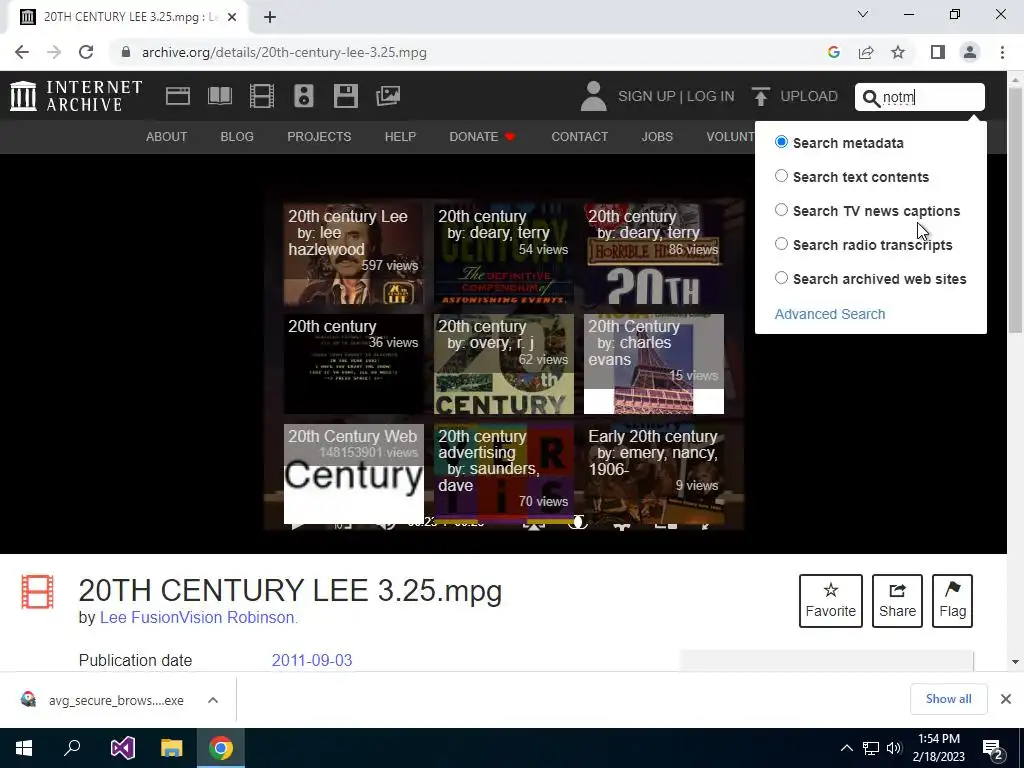Open the PROJECTS menu item
The width and height of the screenshot is (1024, 768).
(319, 136)
